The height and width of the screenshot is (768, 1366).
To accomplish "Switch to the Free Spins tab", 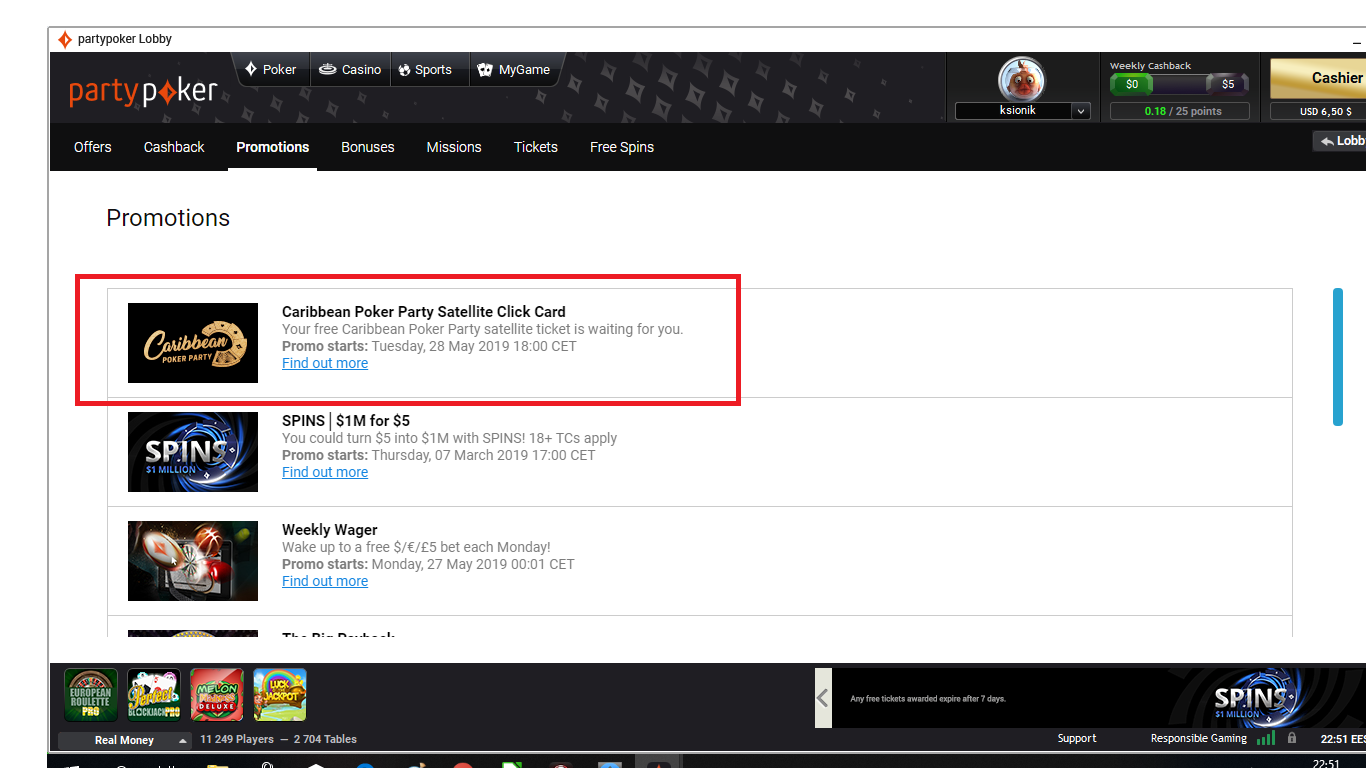I will point(622,147).
